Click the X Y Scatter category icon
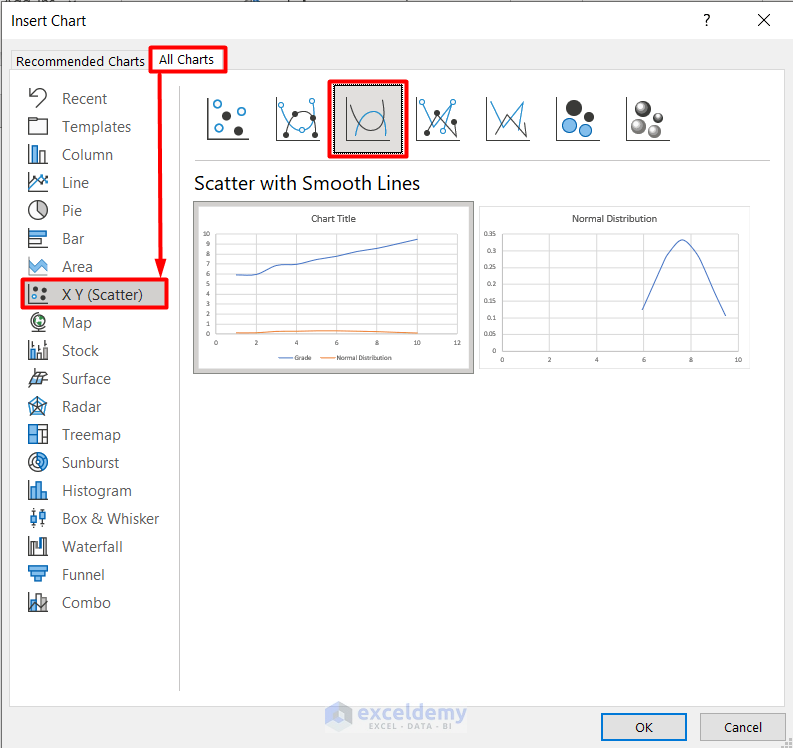Image resolution: width=793 pixels, height=748 pixels. [38, 294]
